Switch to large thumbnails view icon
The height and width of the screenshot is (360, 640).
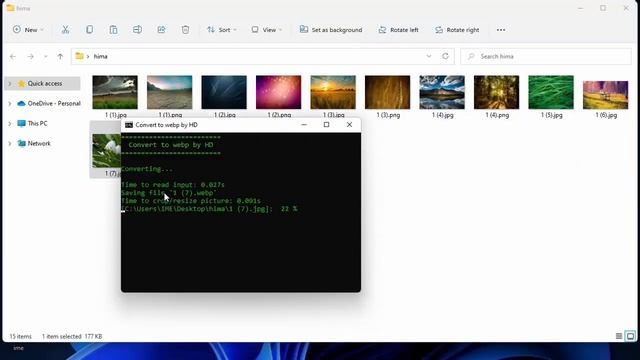coord(630,336)
